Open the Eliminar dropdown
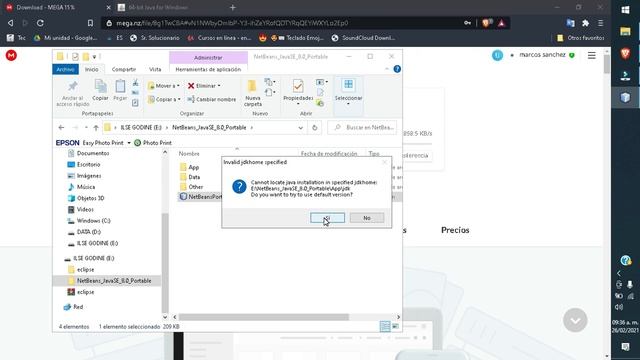 [x=204, y=86]
